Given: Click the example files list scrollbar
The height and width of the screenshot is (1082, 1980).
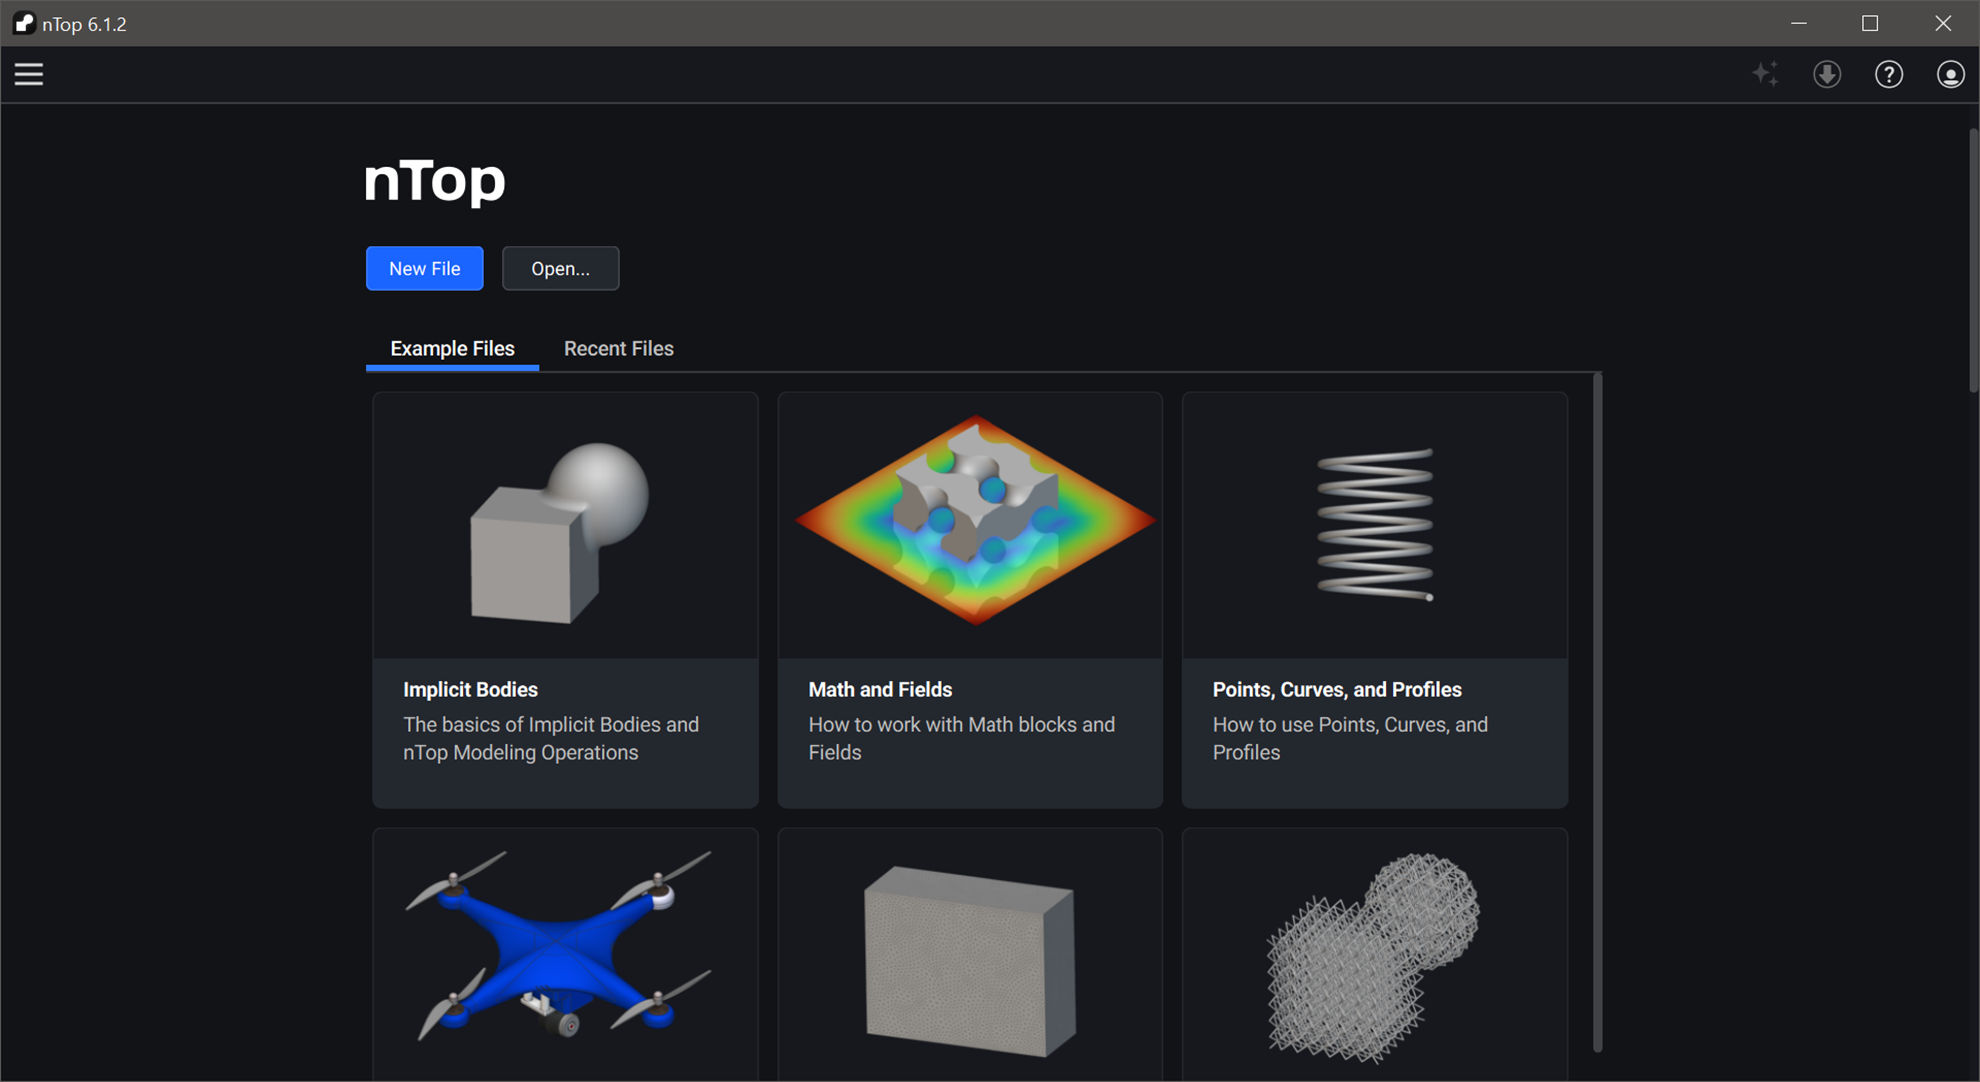Looking at the screenshot, I should click(1597, 712).
